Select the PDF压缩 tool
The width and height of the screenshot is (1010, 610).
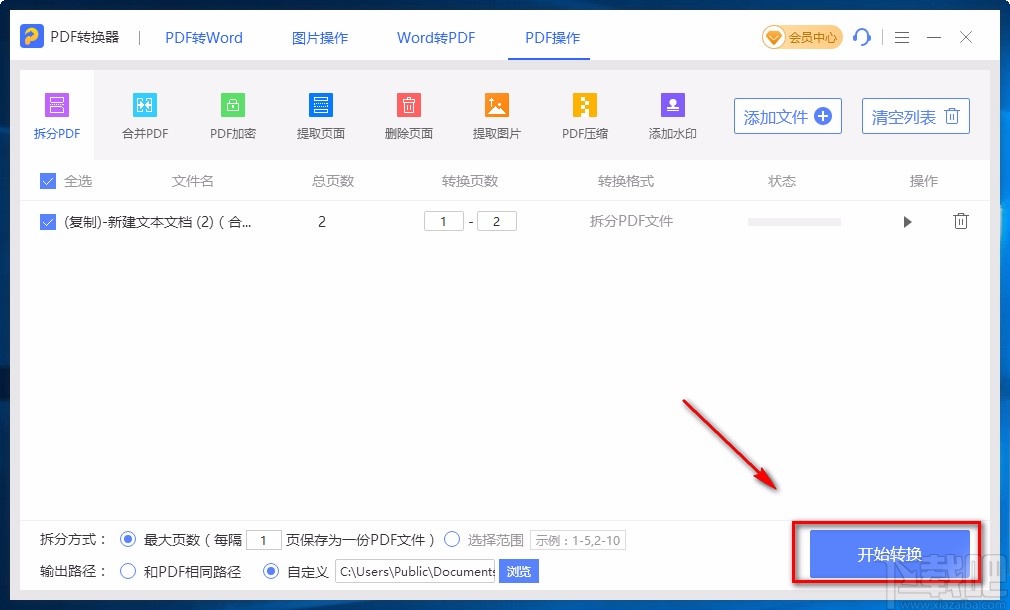pyautogui.click(x=584, y=114)
